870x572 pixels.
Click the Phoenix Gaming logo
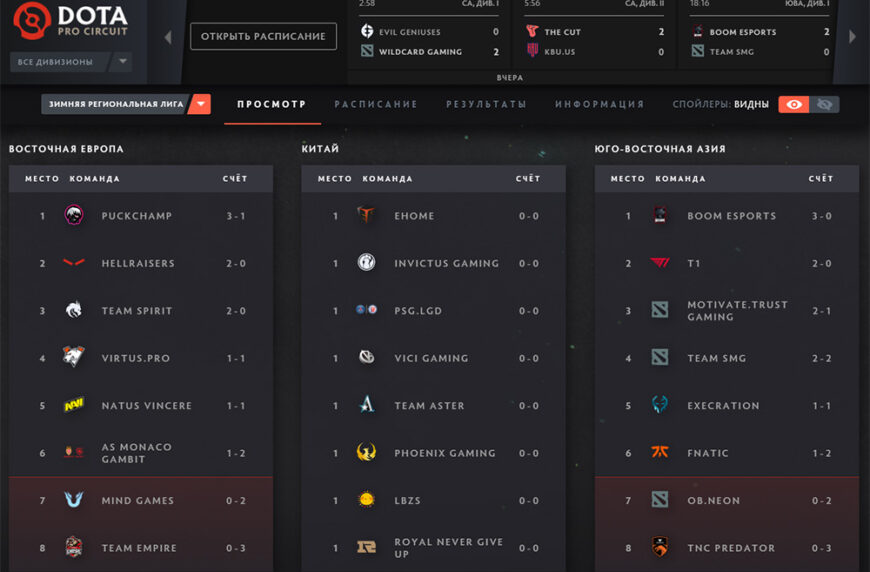pyautogui.click(x=366, y=452)
